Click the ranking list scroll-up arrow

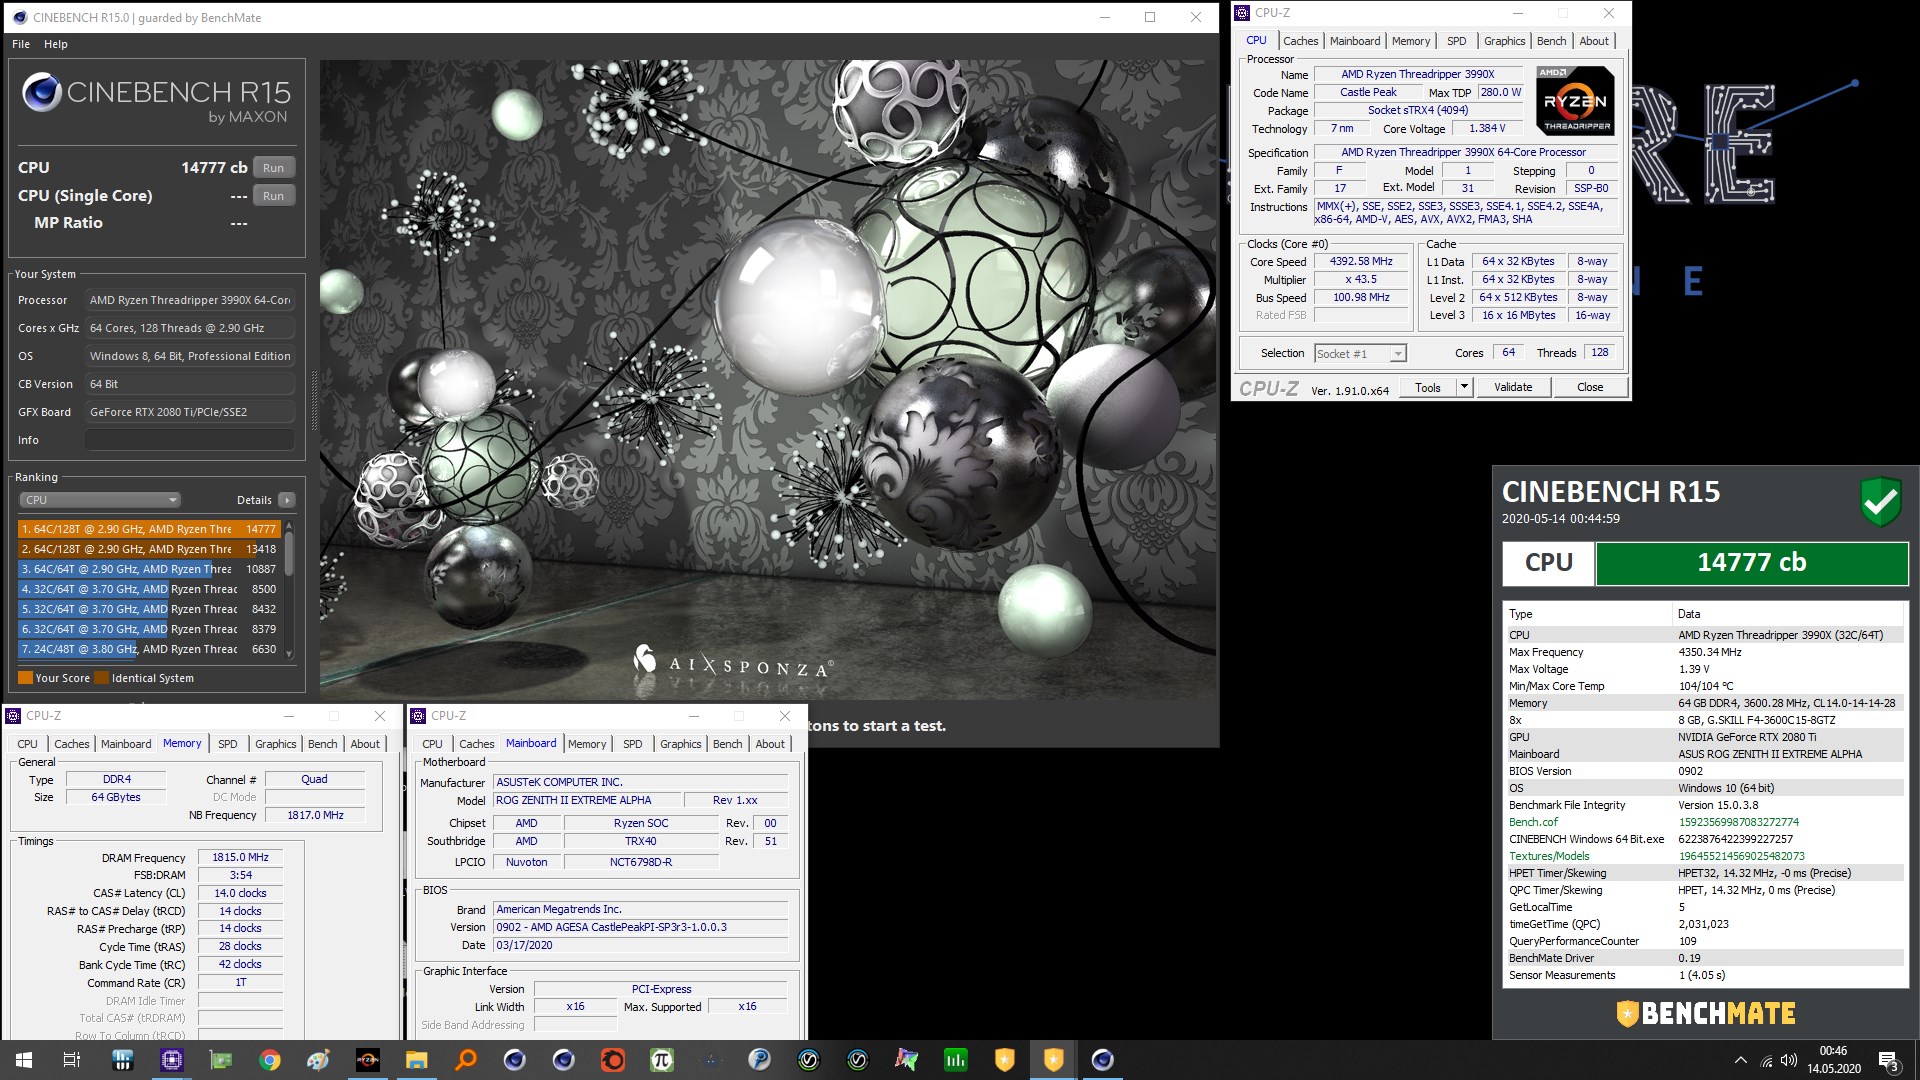click(289, 526)
